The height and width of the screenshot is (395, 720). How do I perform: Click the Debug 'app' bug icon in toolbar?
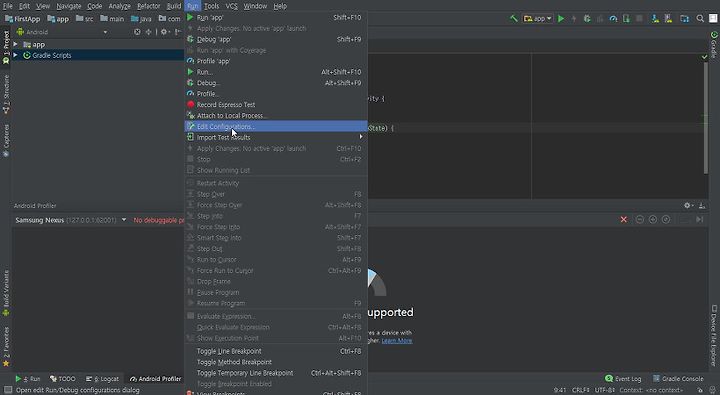pos(587,19)
